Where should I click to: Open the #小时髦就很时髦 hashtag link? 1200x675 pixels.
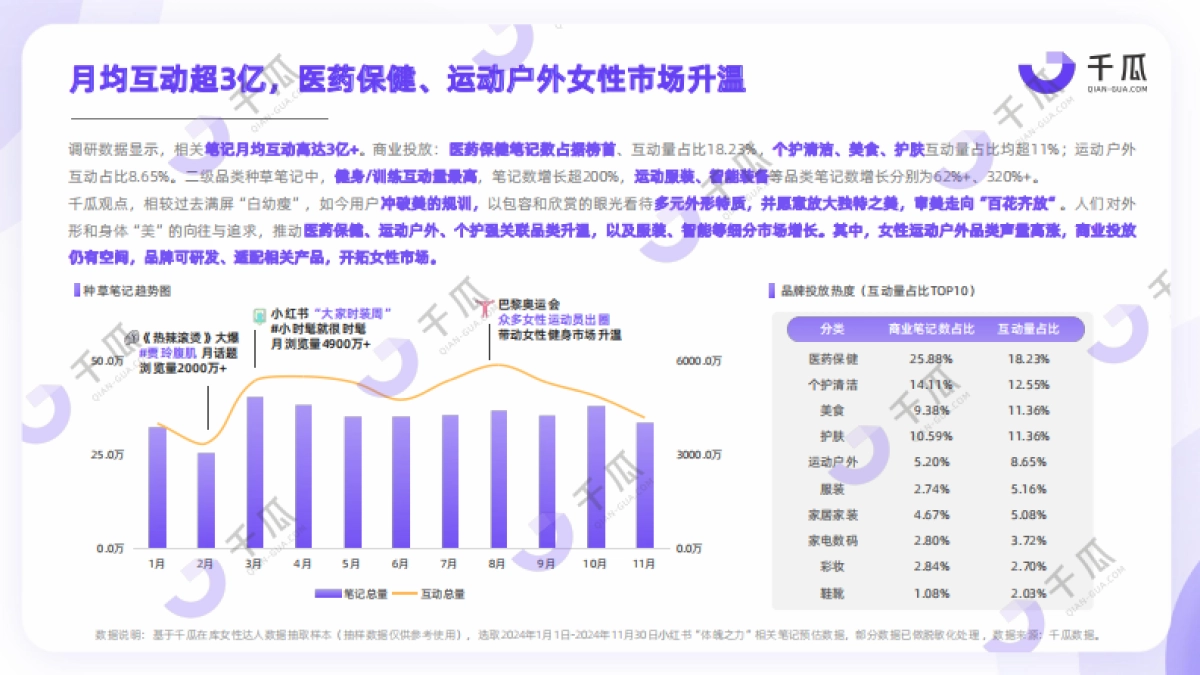coord(320,329)
